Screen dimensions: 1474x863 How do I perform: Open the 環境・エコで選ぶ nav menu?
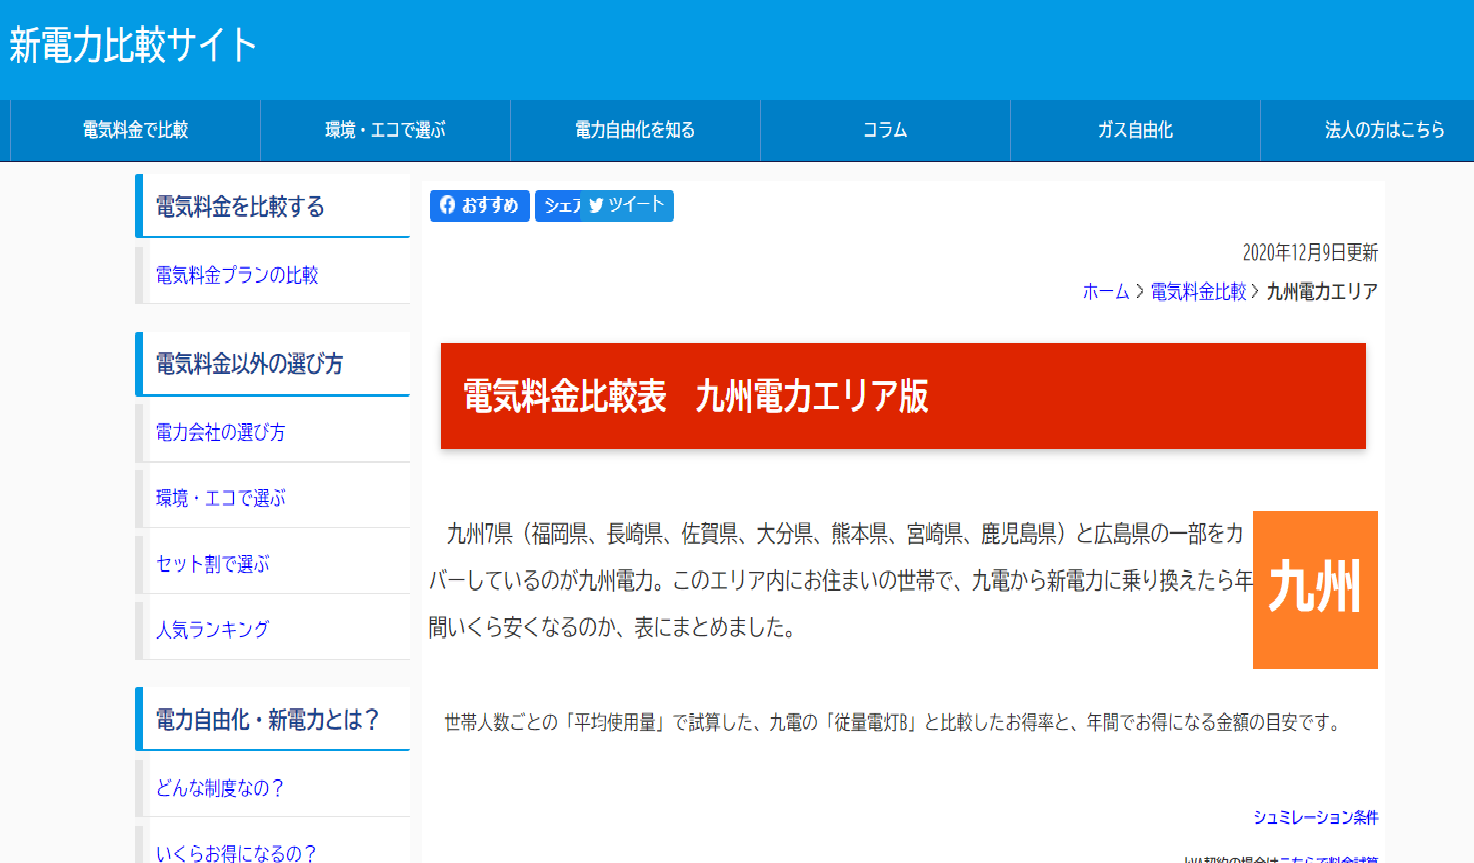tap(385, 130)
